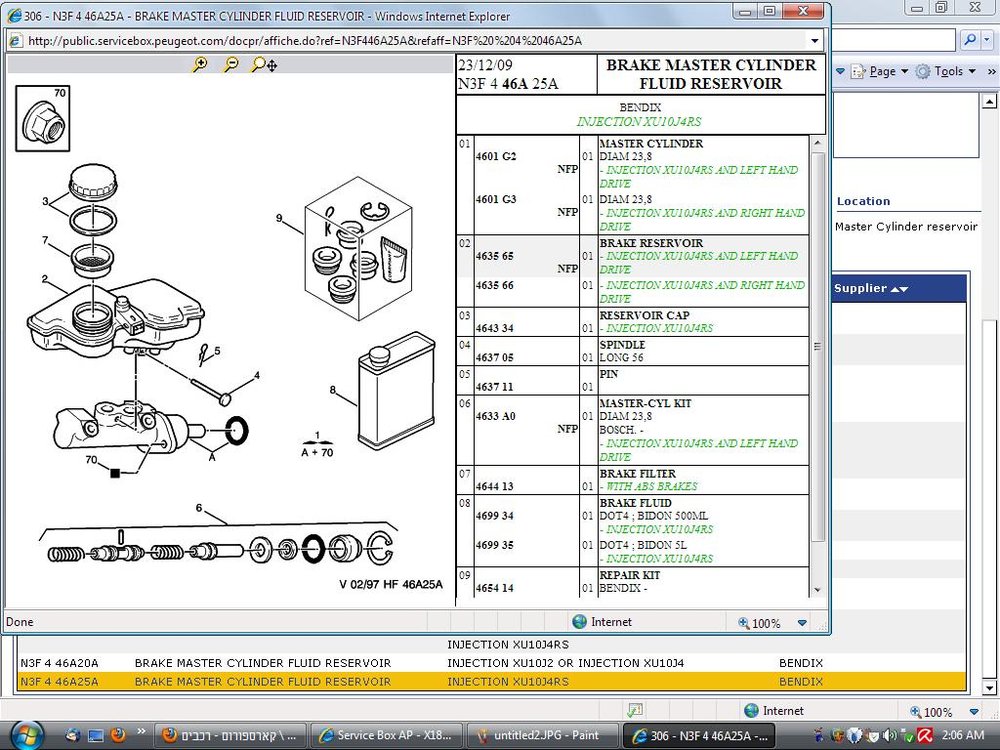Screen dimensions: 1000x750
Task: Click the status bar icon with yellow page and checkmark
Action: click(635, 710)
